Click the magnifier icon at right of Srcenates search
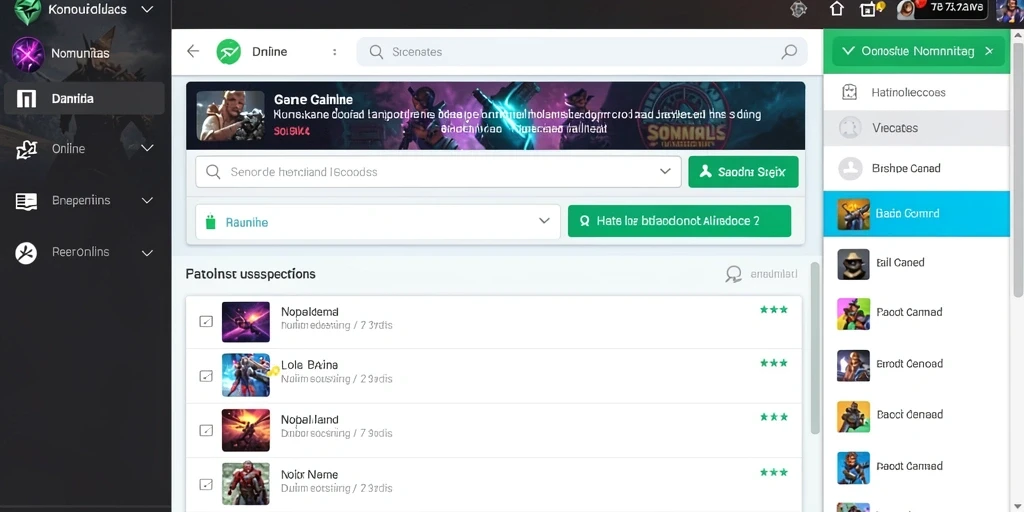Viewport: 1024px width, 512px height. point(789,52)
